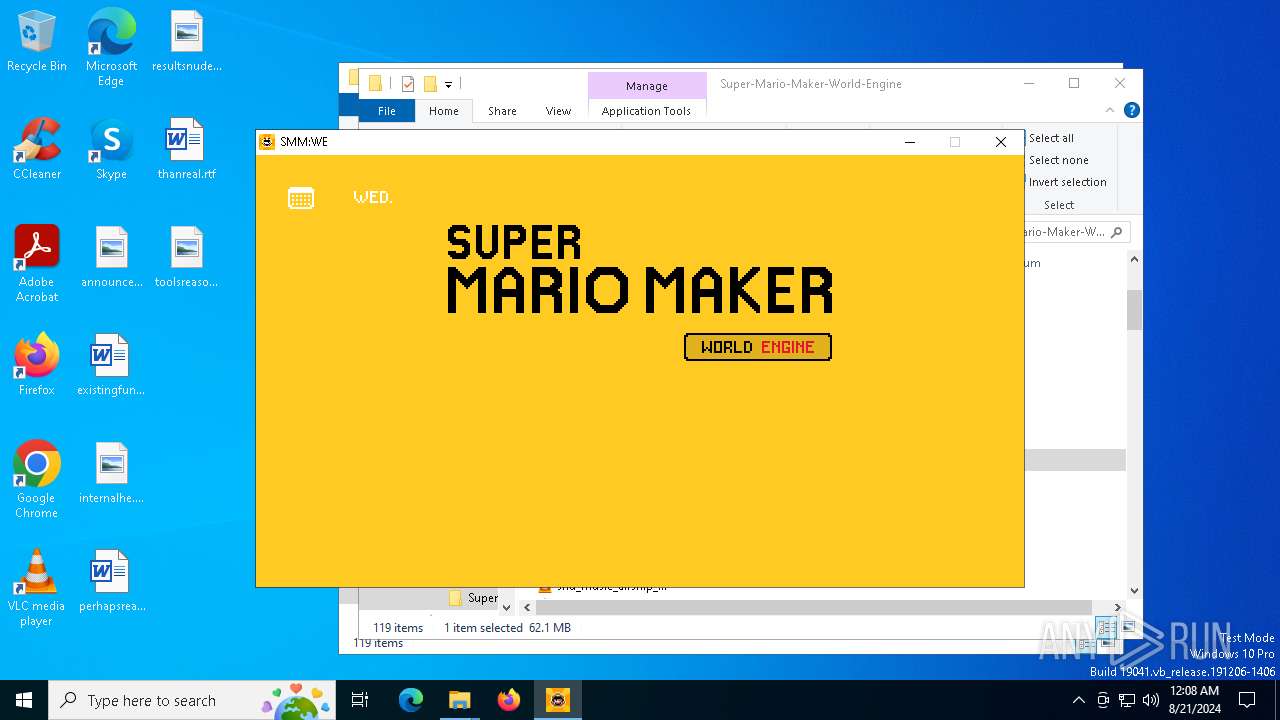This screenshot has height=720, width=1280.
Task: Click the search magnifier icon in Explorer
Action: point(1117,232)
